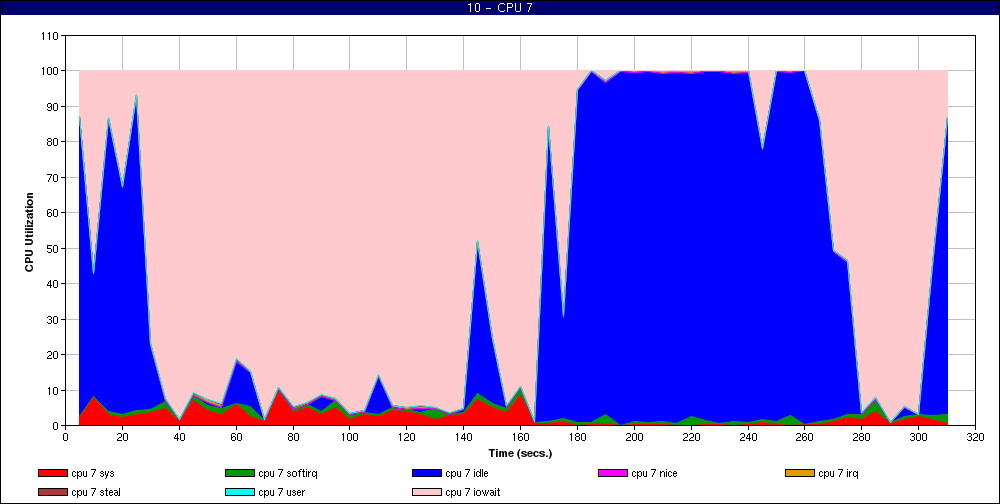Viewport: 1000px width, 504px height.
Task: Click the 320 tick label on time axis
Action: pyautogui.click(x=975, y=437)
